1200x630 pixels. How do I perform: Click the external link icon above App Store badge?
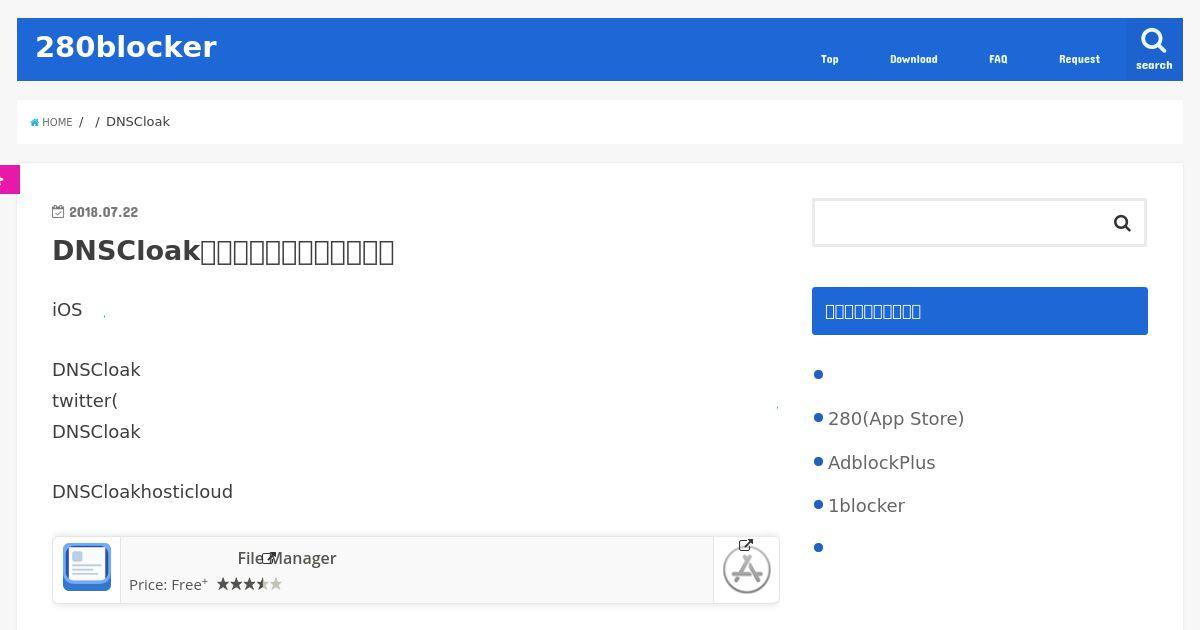(x=746, y=545)
